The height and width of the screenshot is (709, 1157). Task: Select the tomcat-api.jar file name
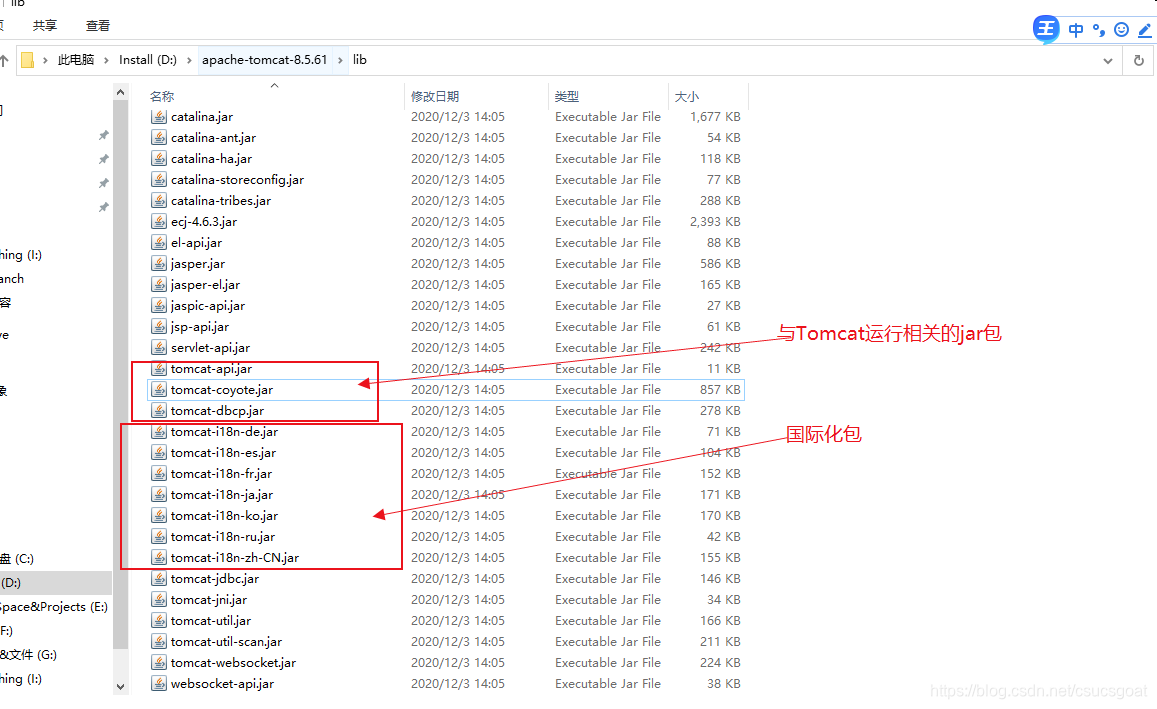[x=211, y=369]
